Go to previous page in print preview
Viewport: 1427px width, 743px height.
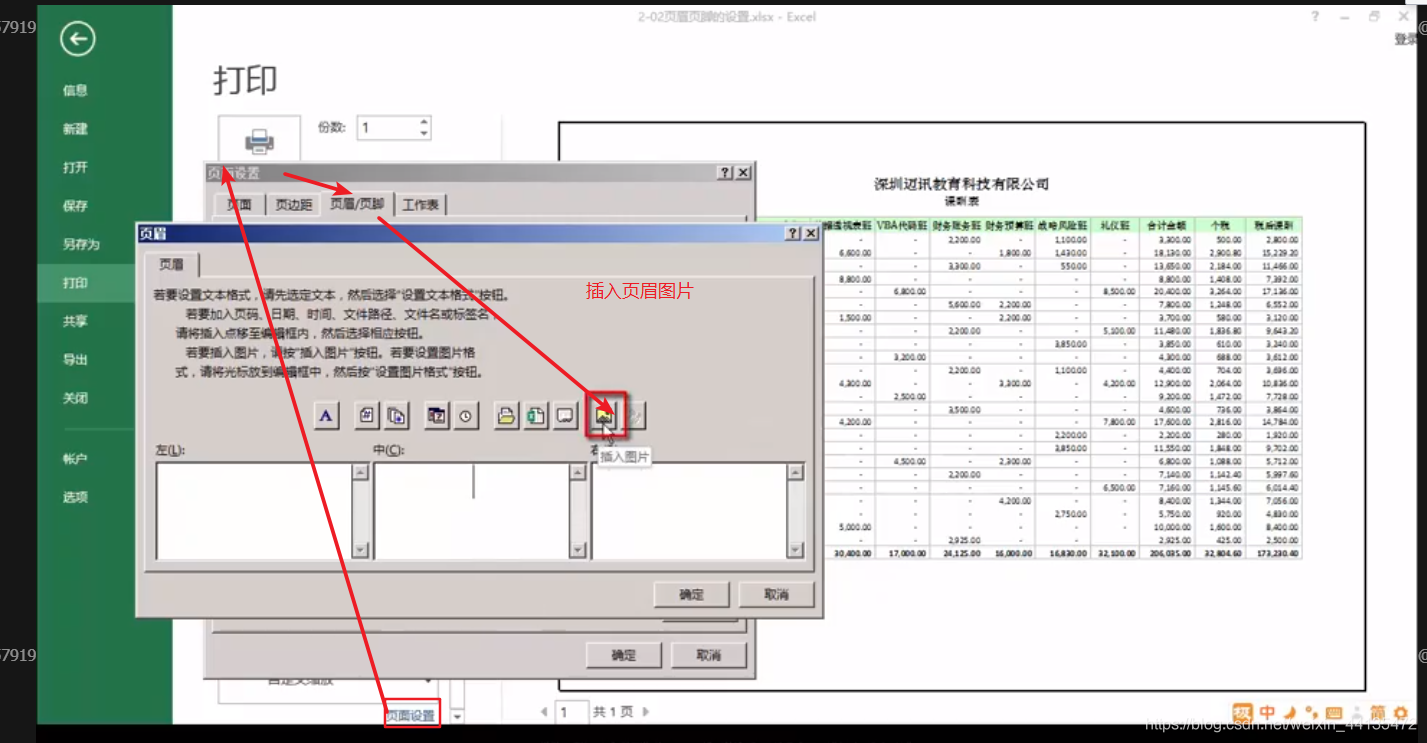coord(544,712)
